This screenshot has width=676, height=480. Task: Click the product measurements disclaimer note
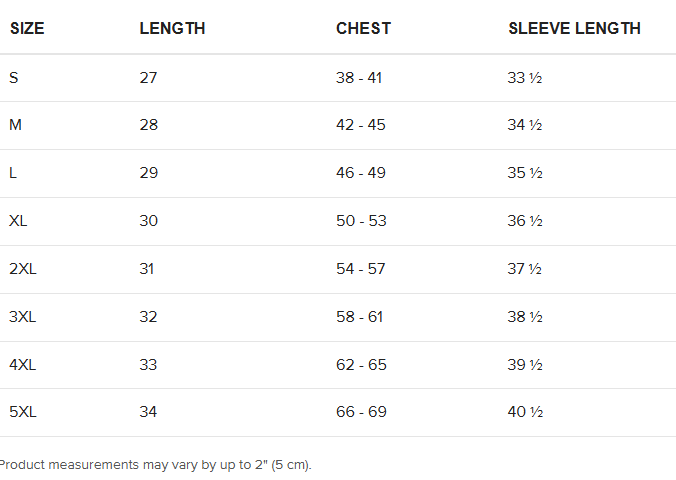[x=155, y=465]
